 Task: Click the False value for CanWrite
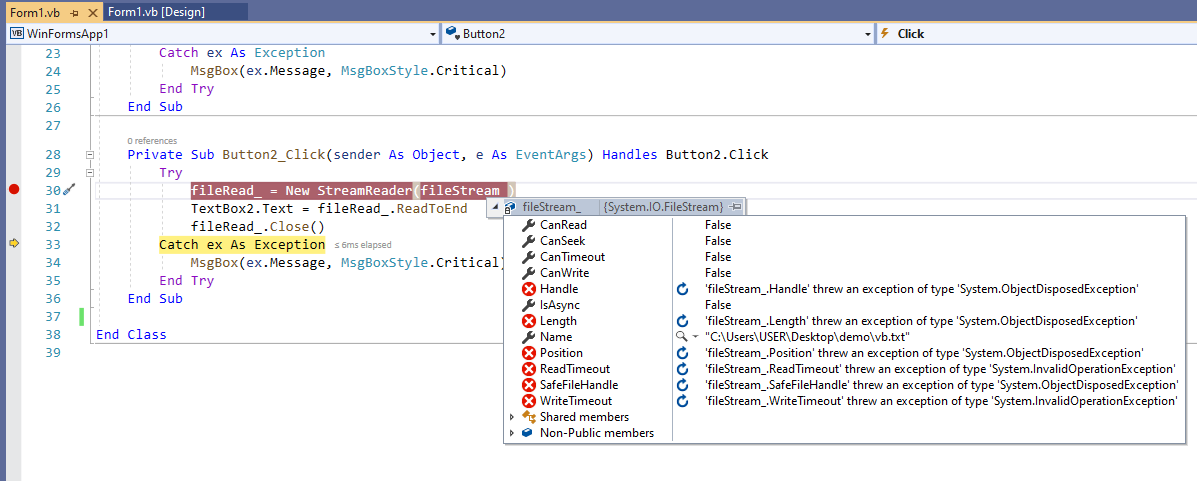[x=718, y=273]
